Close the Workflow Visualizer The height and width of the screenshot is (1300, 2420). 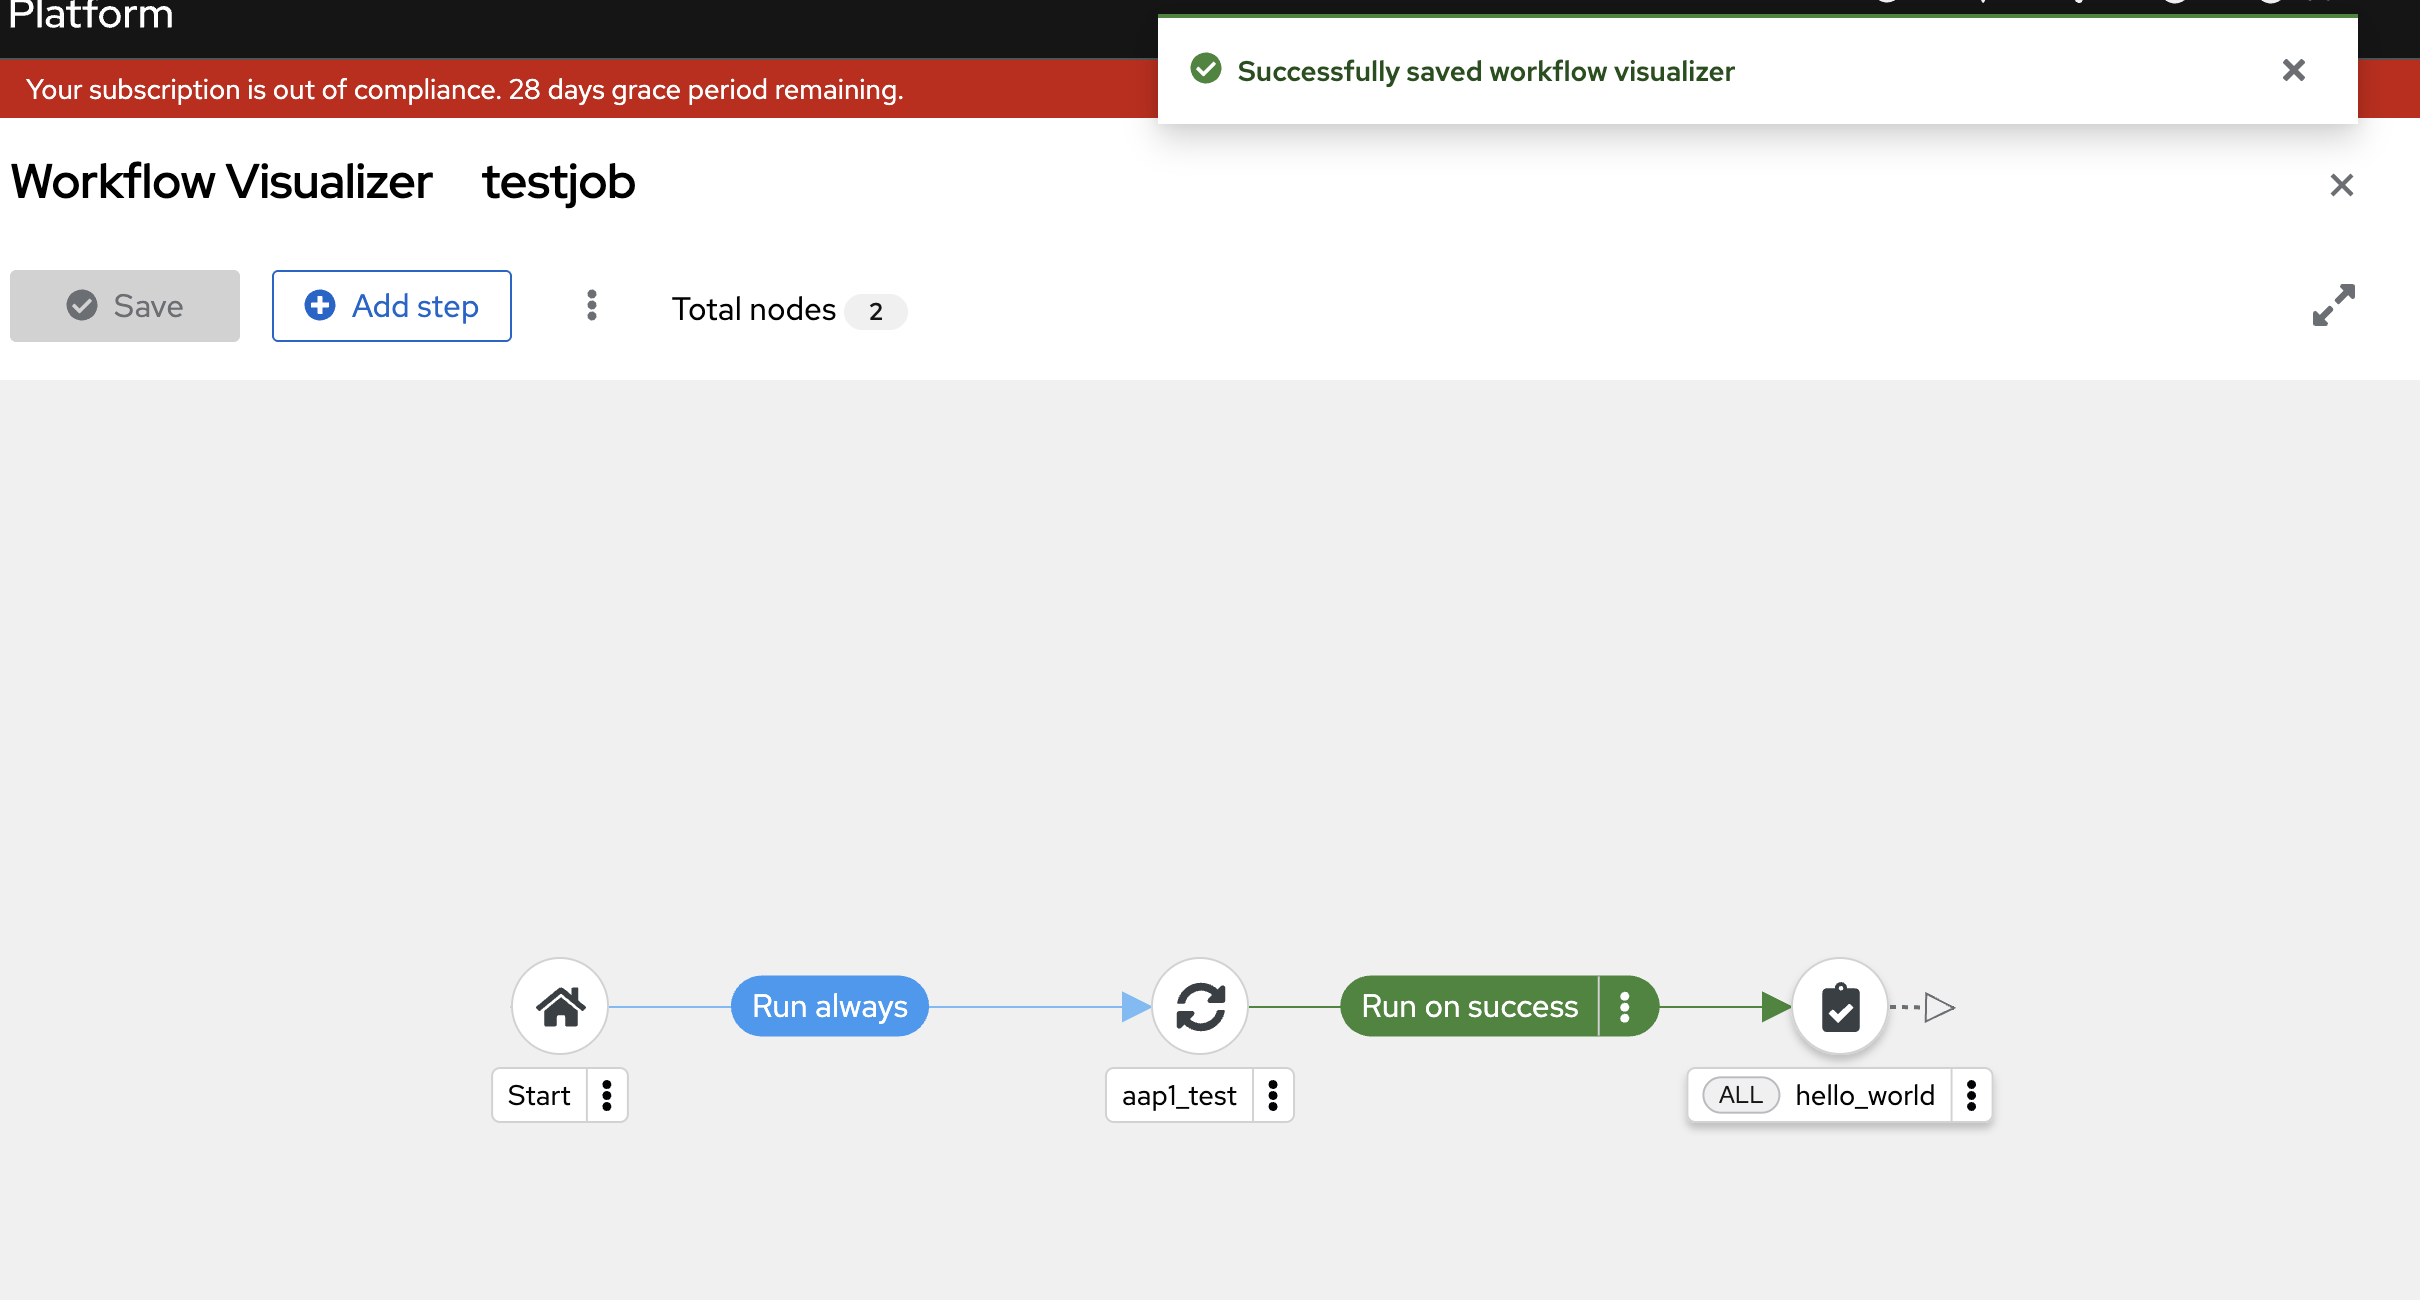coord(2341,185)
